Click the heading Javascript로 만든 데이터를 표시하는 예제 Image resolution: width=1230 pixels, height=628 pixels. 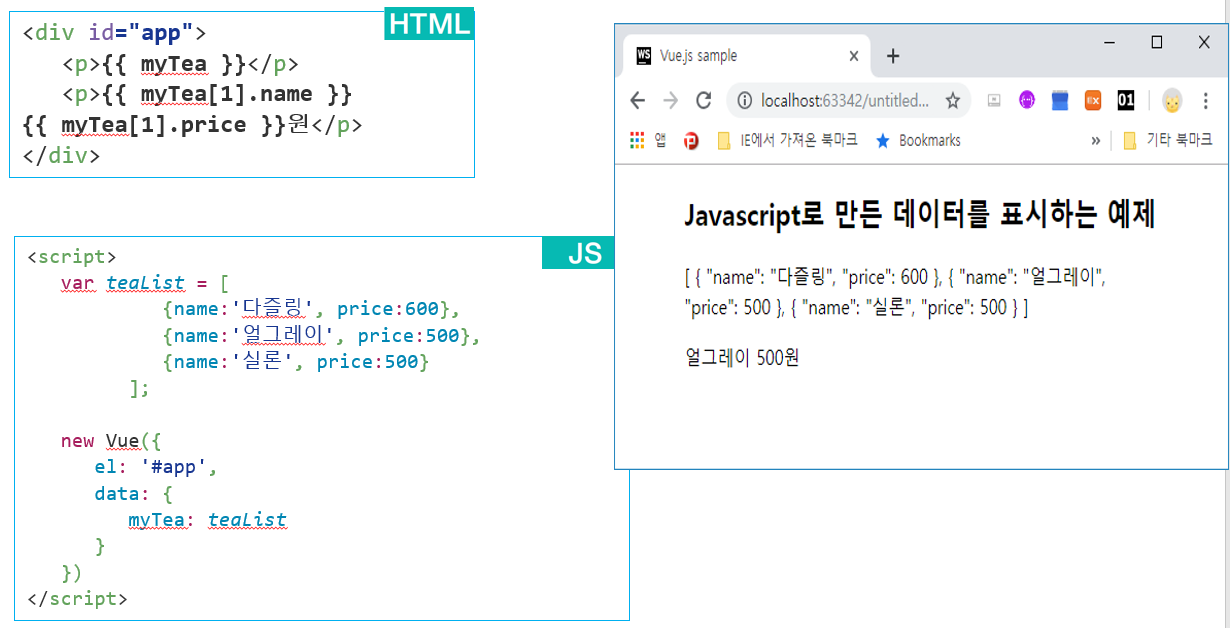[920, 215]
